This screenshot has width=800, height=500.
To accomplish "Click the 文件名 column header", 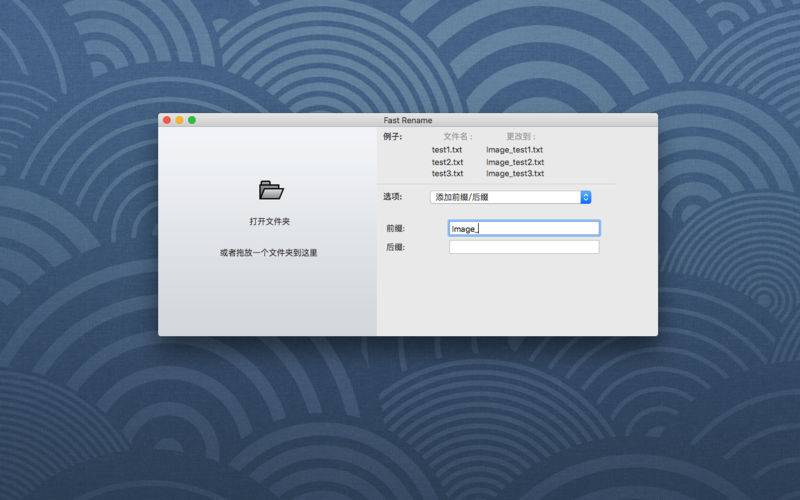I will pos(458,136).
